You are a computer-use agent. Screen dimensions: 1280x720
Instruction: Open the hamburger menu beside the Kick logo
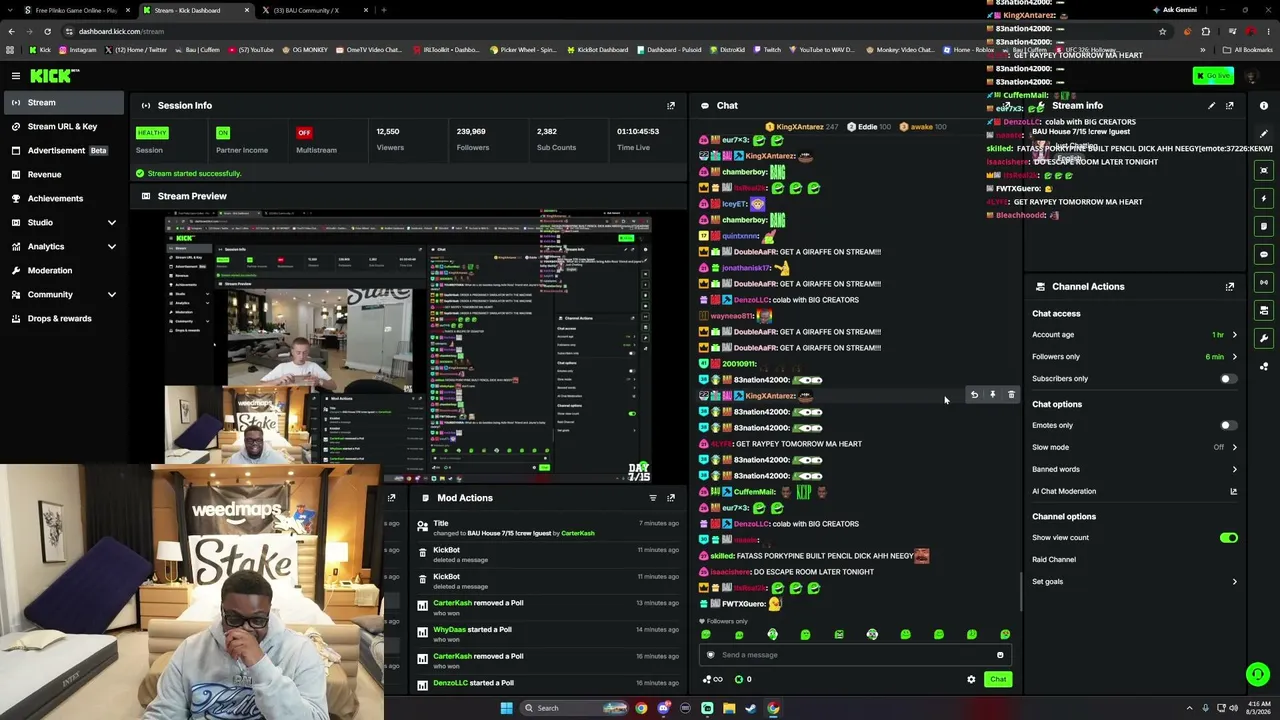pyautogui.click(x=16, y=75)
